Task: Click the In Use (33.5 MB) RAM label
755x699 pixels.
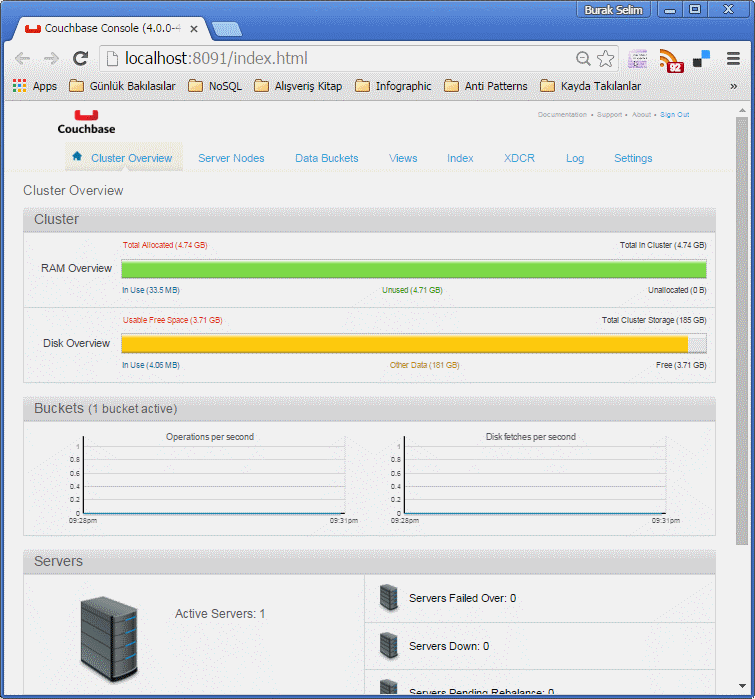Action: [x=151, y=290]
